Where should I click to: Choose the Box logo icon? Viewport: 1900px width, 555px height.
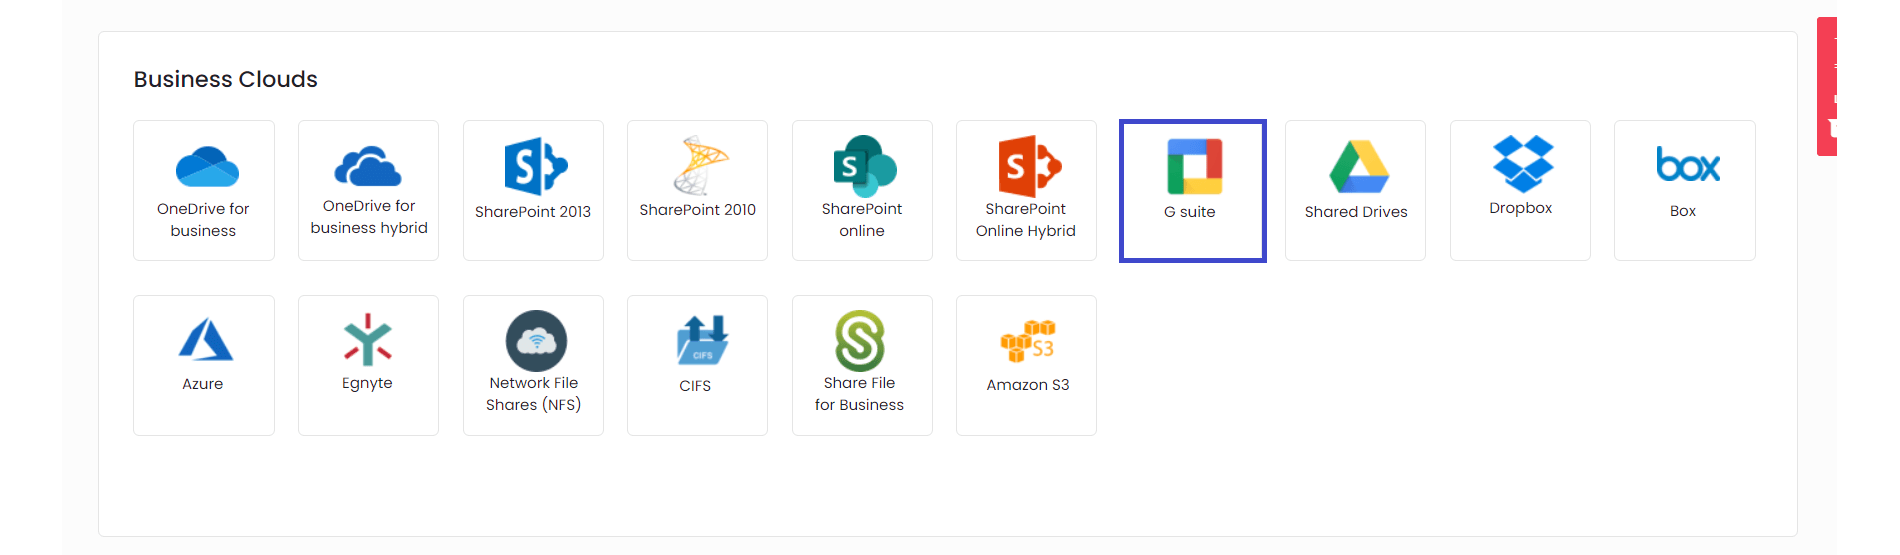coord(1688,165)
